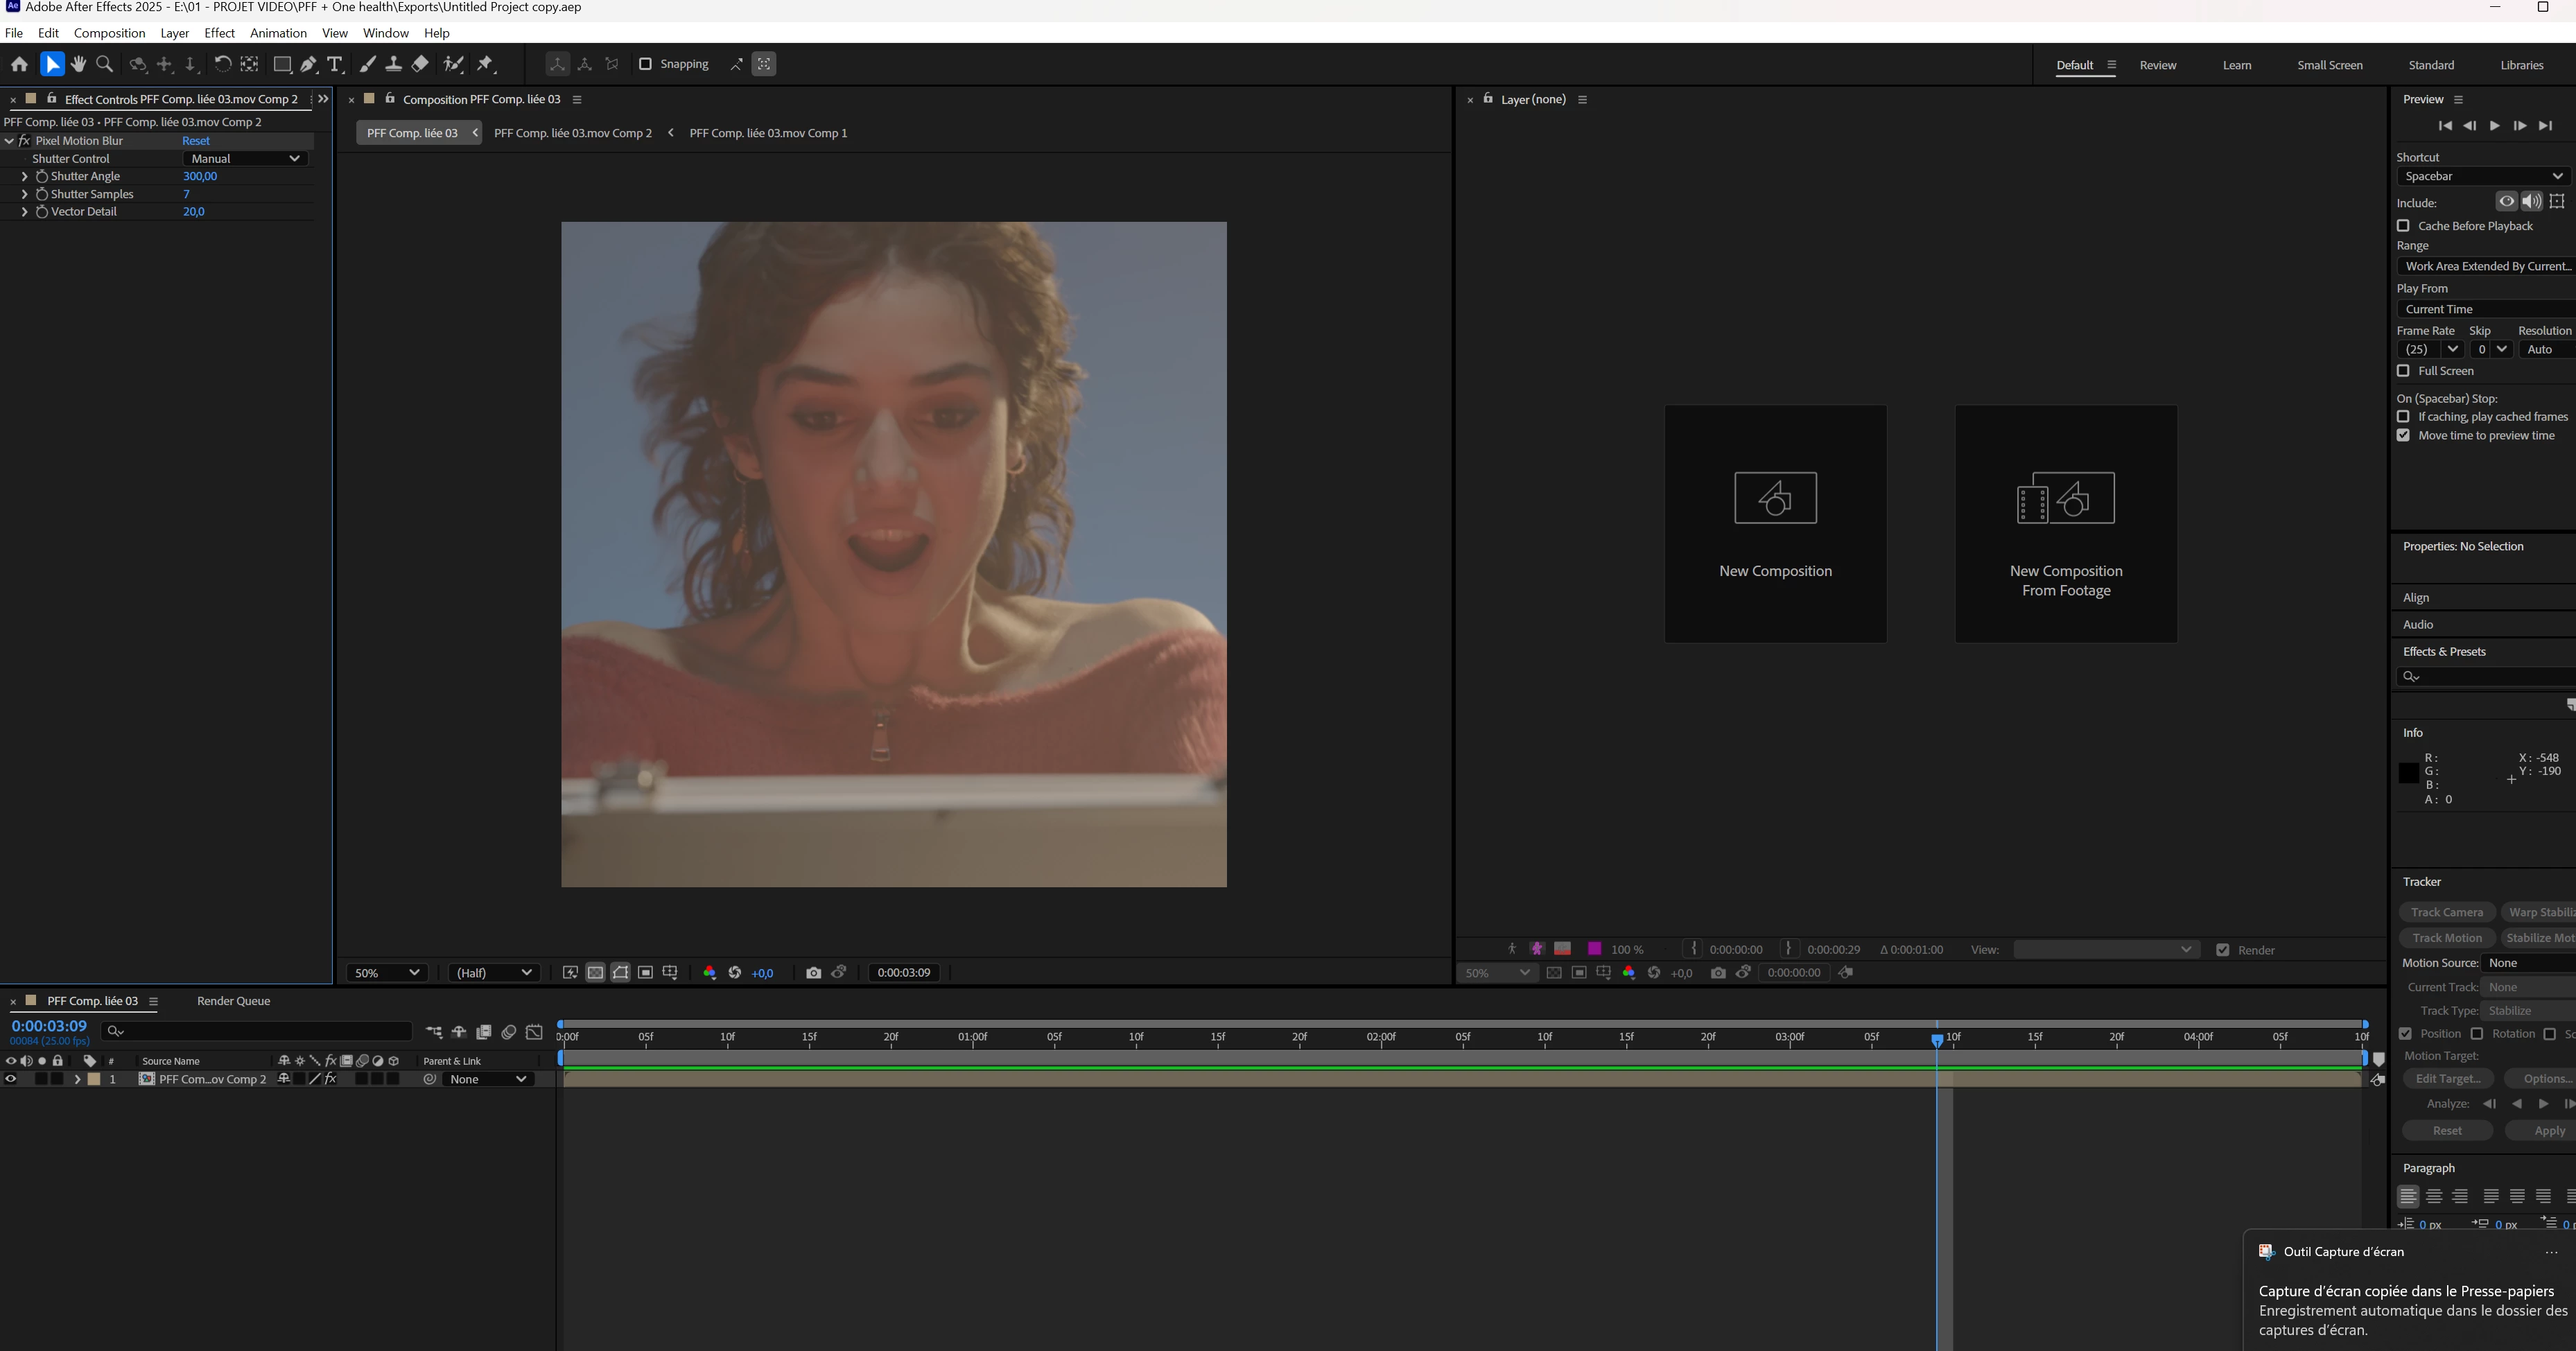Enable the Snapping checkbox
This screenshot has width=2576, height=1351.
tap(645, 64)
